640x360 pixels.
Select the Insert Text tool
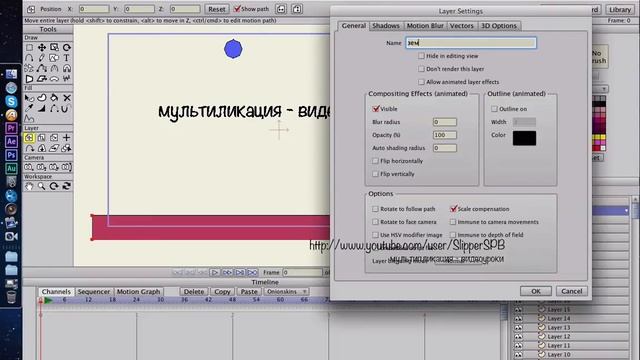click(67, 58)
